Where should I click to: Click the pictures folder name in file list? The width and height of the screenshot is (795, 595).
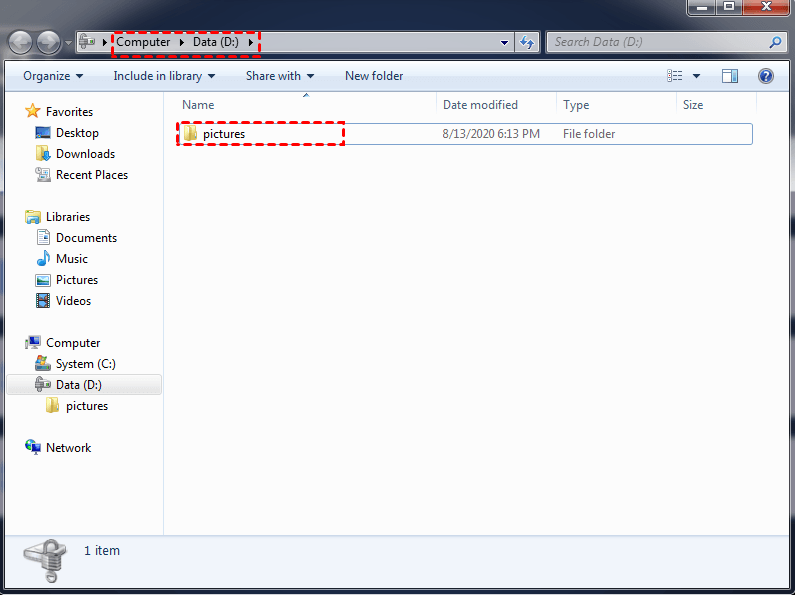click(224, 134)
